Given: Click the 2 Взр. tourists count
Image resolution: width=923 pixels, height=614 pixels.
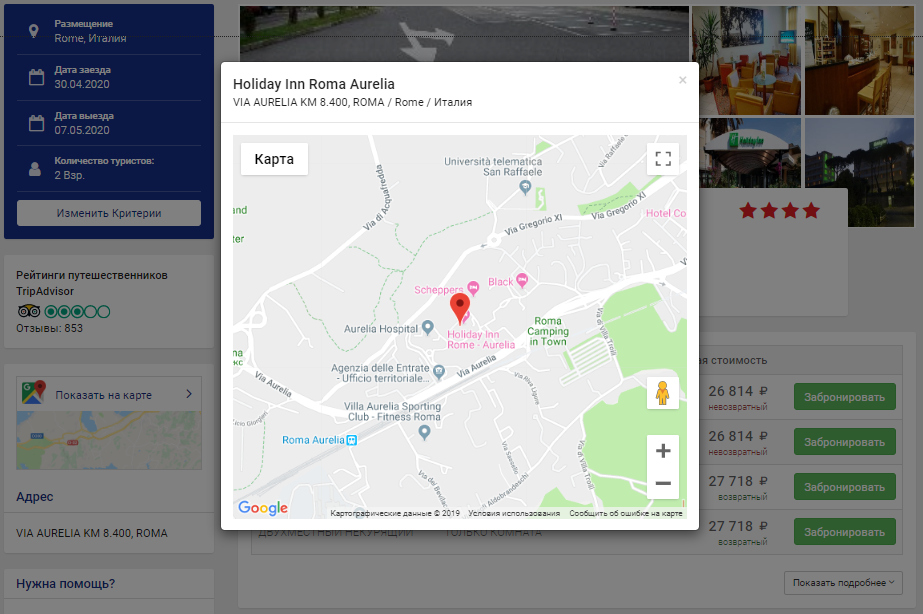Looking at the screenshot, I should 69,175.
